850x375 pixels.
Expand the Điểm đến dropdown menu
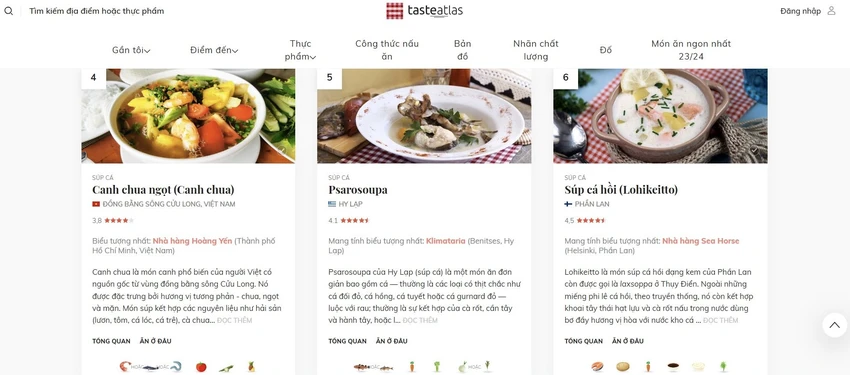click(214, 50)
